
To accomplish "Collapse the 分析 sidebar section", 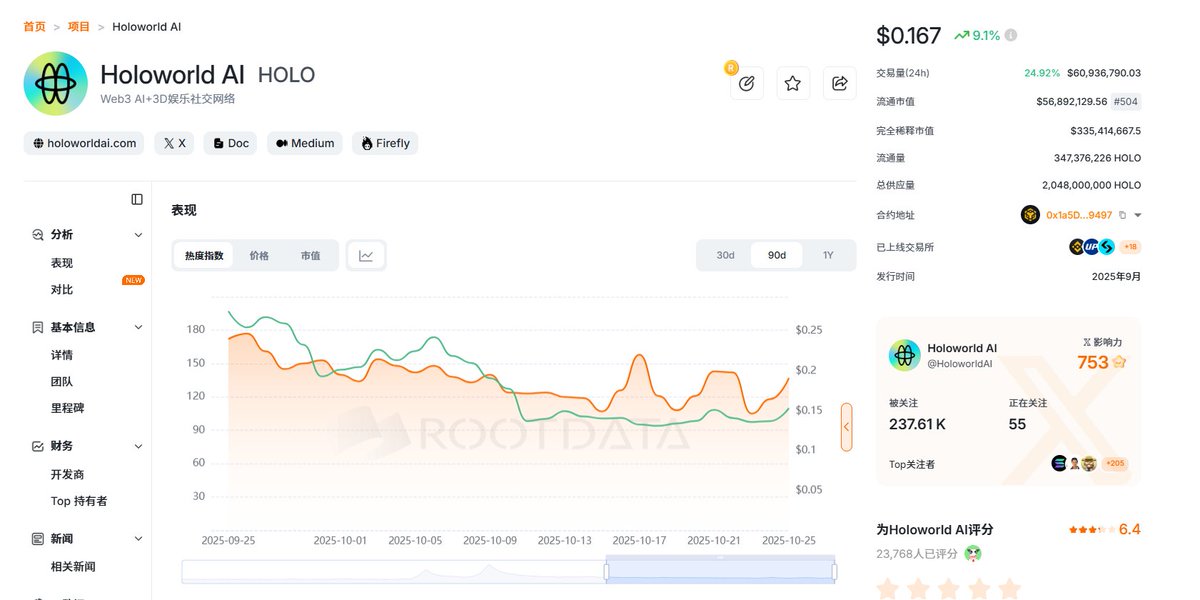I will [x=138, y=235].
